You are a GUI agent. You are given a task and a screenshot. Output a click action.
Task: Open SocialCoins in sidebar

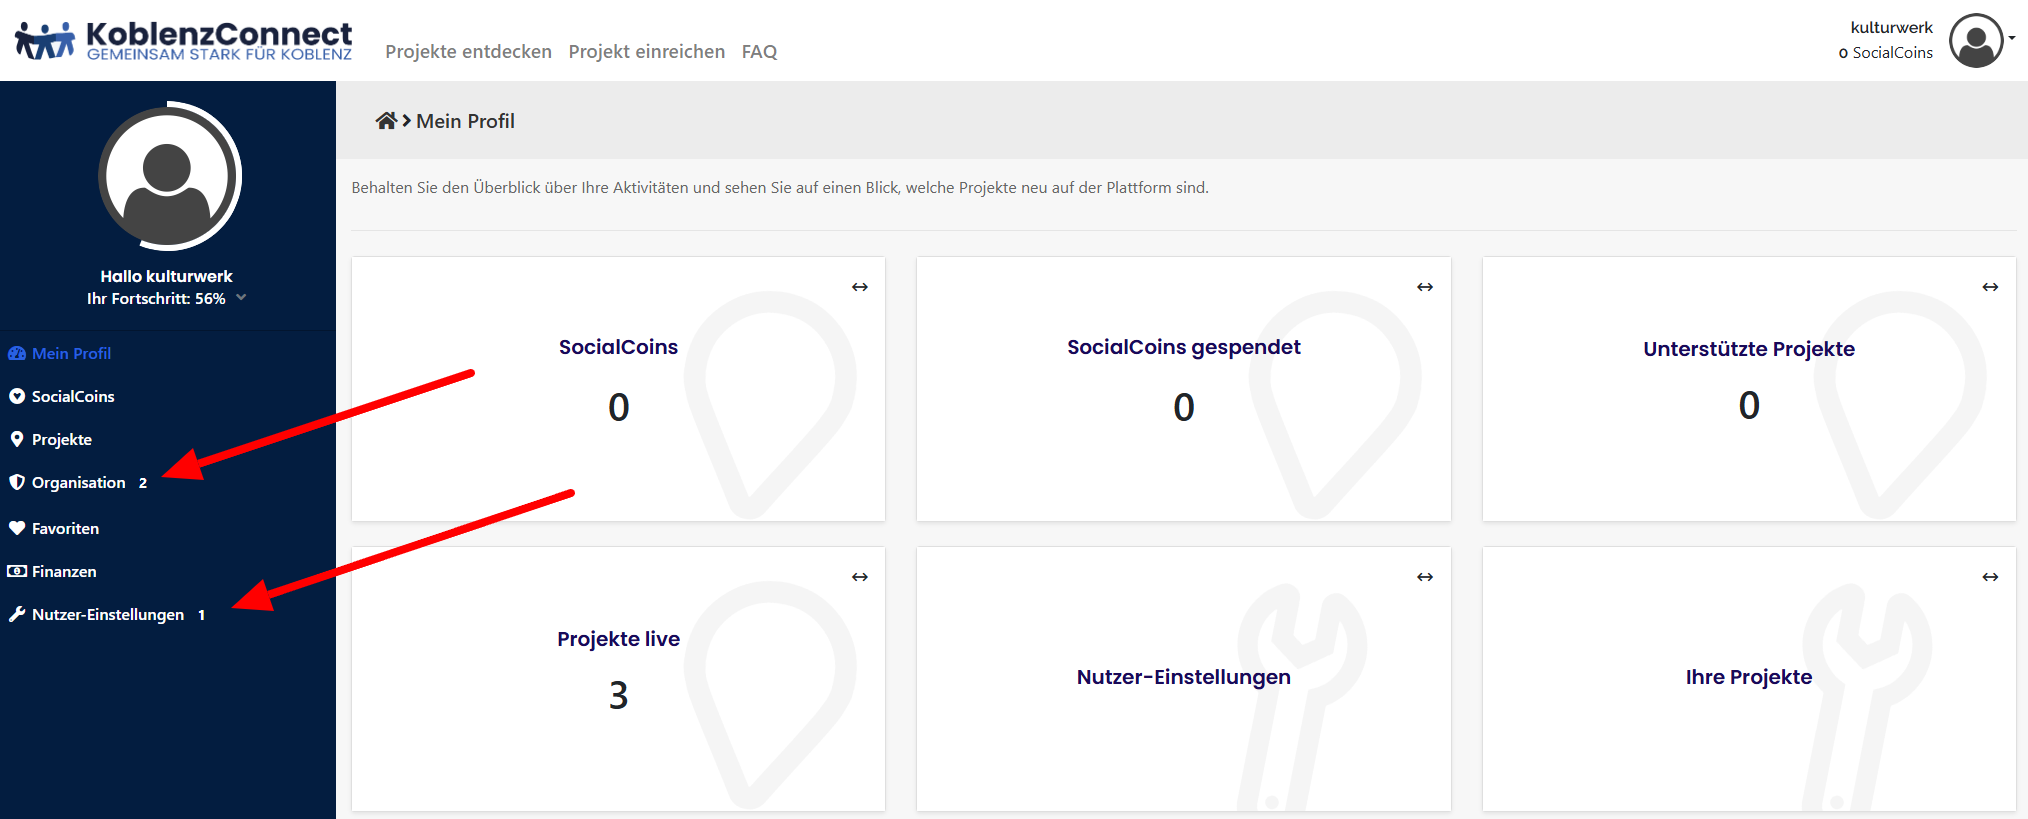72,397
